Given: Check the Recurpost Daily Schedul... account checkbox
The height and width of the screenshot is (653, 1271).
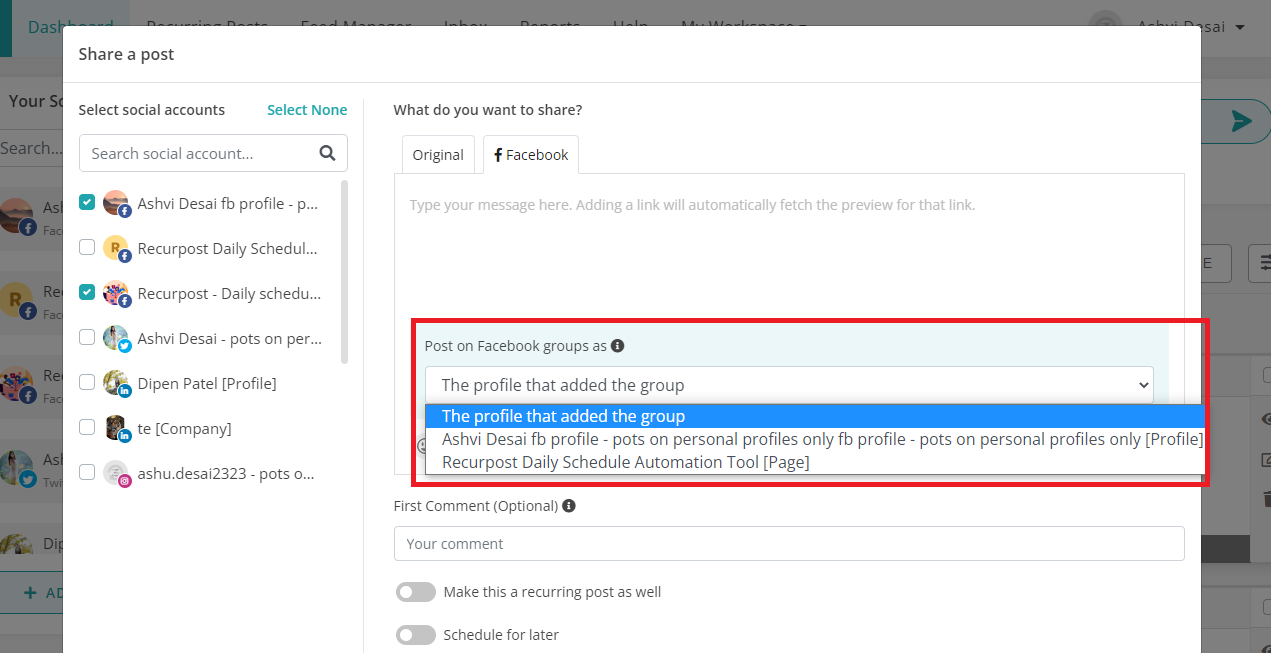Looking at the screenshot, I should (x=87, y=247).
